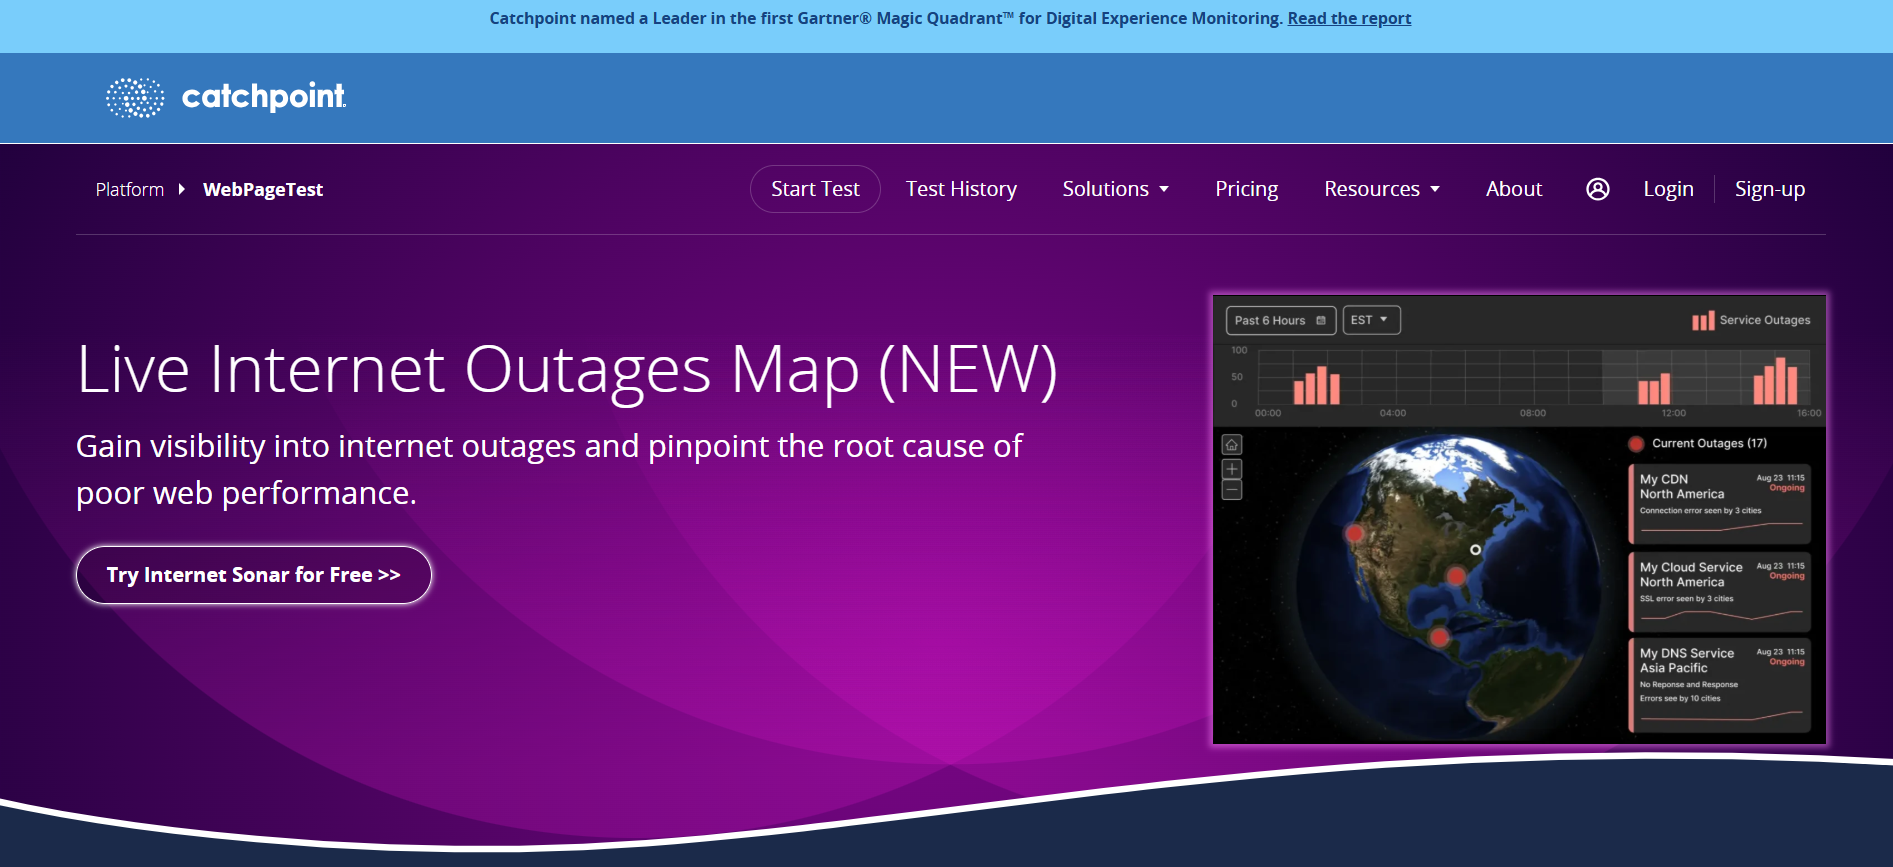Open the Solutions dropdown menu
The image size is (1893, 867).
click(x=1115, y=189)
